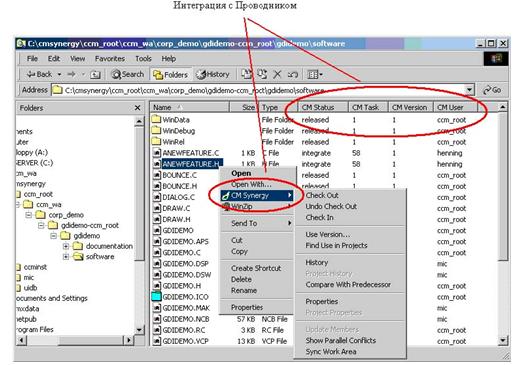Select the WinDebug folder icon
This screenshot has height=365, width=513.
point(156,130)
